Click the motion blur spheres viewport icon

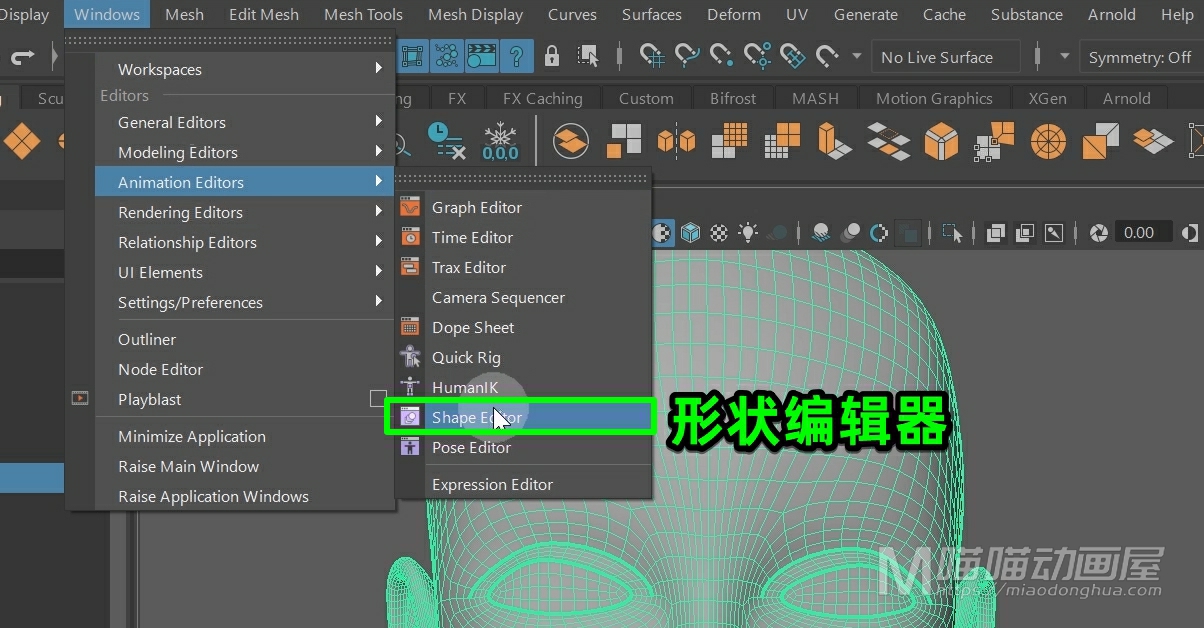[850, 233]
